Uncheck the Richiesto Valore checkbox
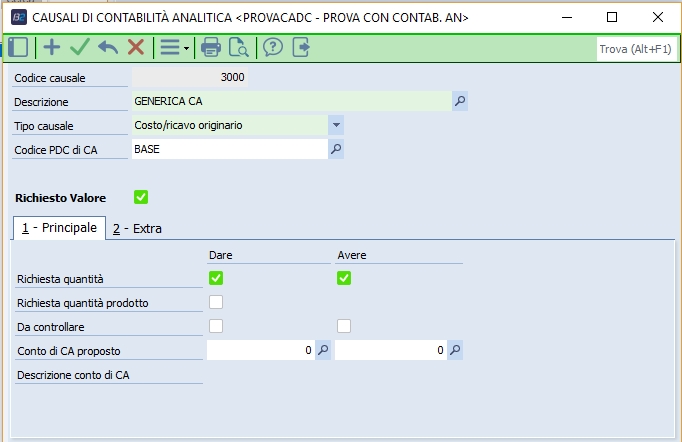682x442 pixels. pyautogui.click(x=141, y=197)
